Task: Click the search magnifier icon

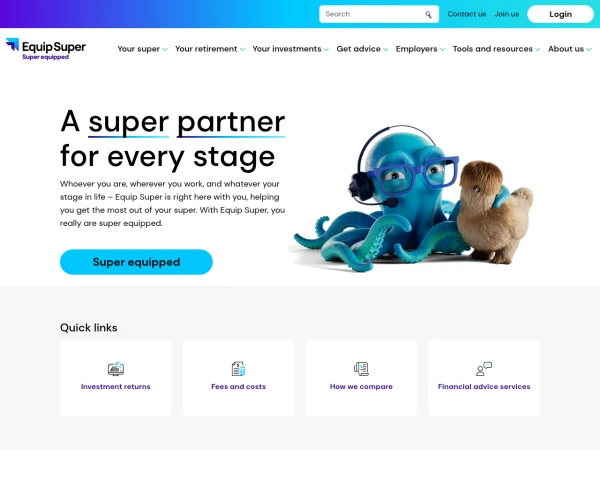Action: [x=428, y=15]
